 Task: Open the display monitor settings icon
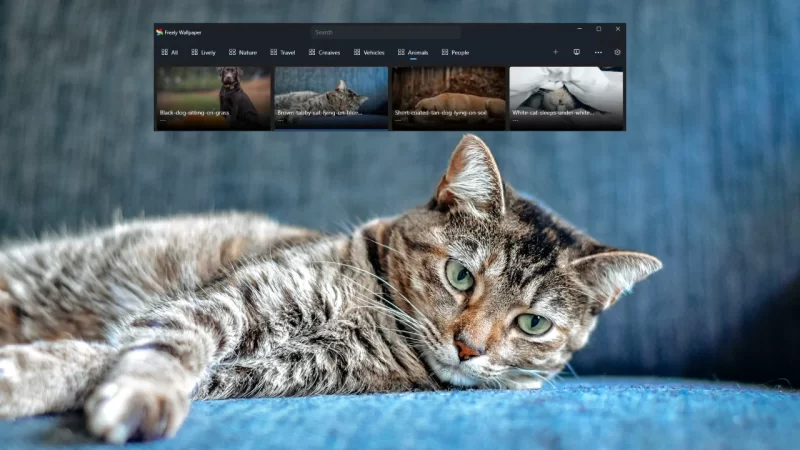click(576, 52)
